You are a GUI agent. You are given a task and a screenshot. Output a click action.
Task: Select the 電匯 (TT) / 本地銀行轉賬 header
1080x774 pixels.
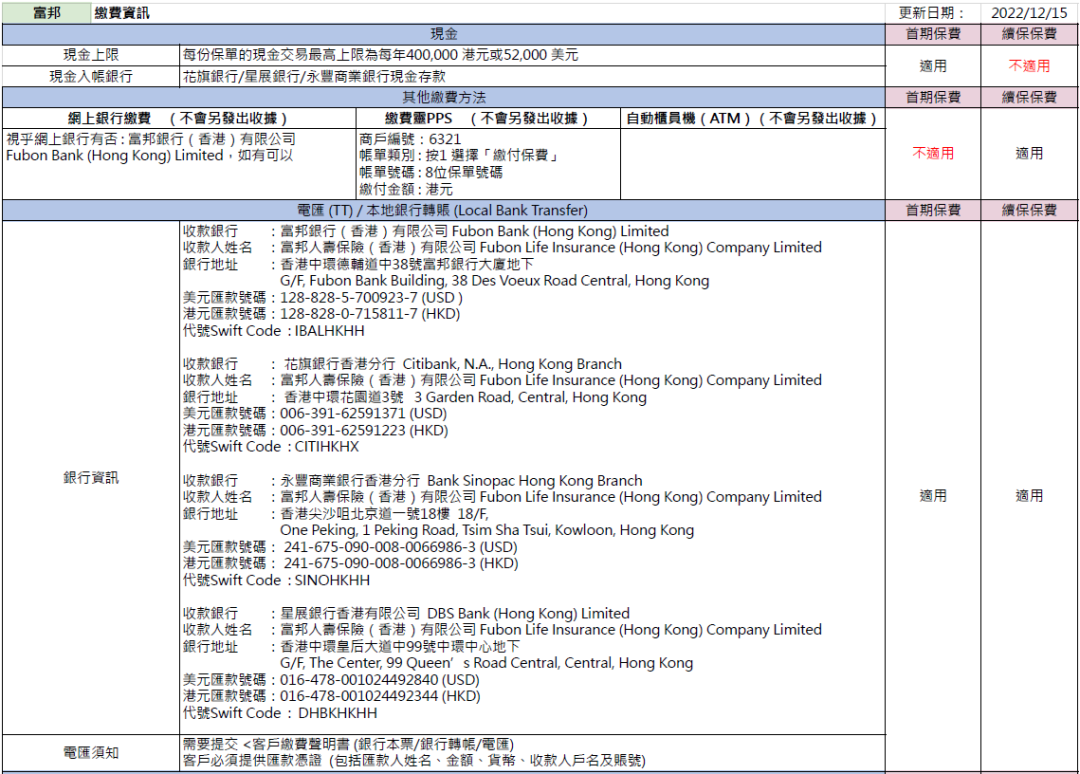444,210
